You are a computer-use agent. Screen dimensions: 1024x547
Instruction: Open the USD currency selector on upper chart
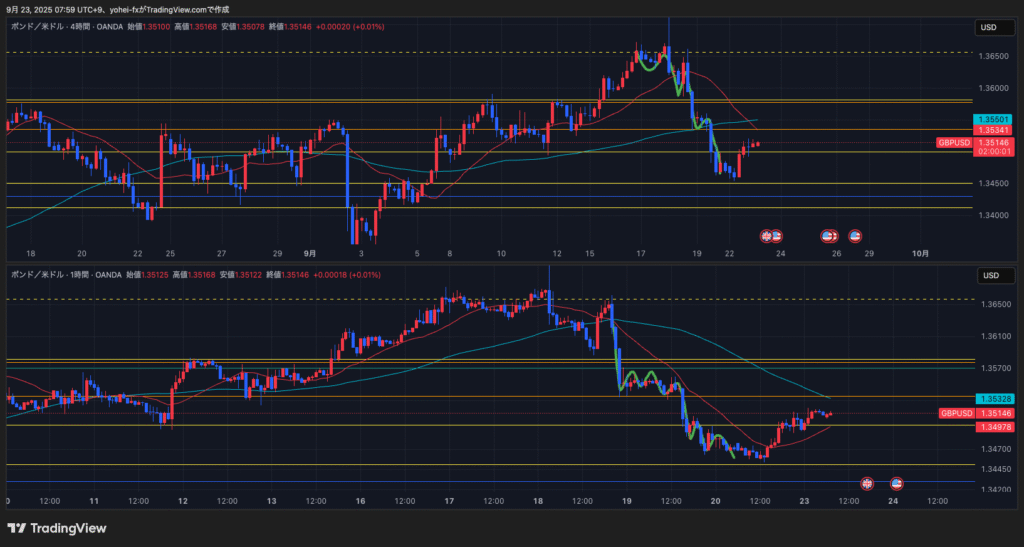(989, 27)
